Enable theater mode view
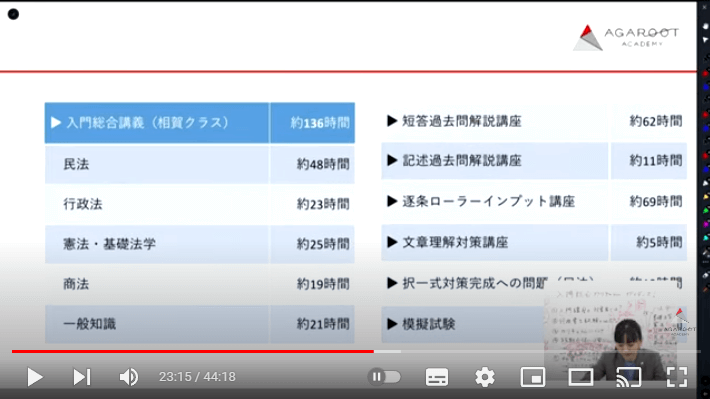This screenshot has height=399, width=710. [581, 377]
